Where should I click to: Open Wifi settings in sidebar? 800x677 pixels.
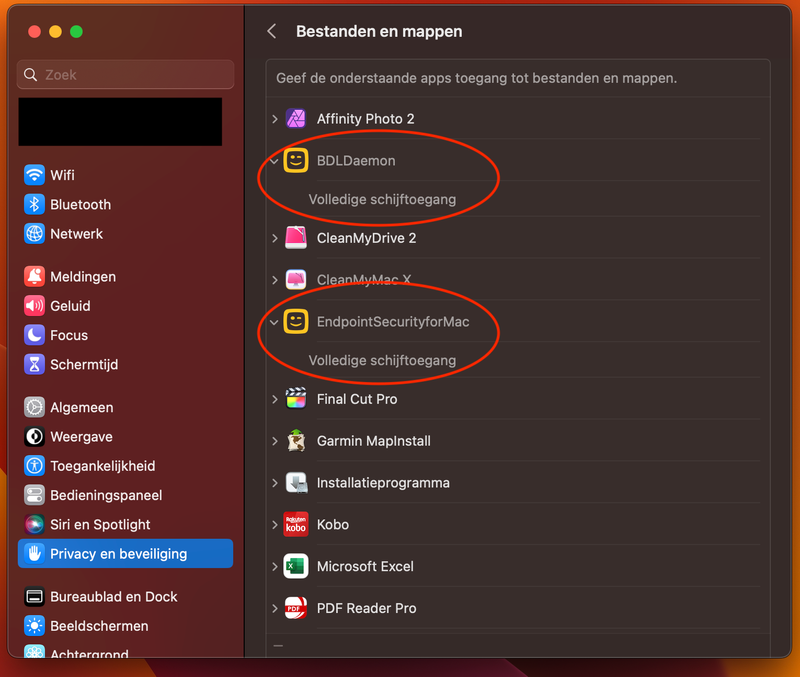tap(62, 175)
